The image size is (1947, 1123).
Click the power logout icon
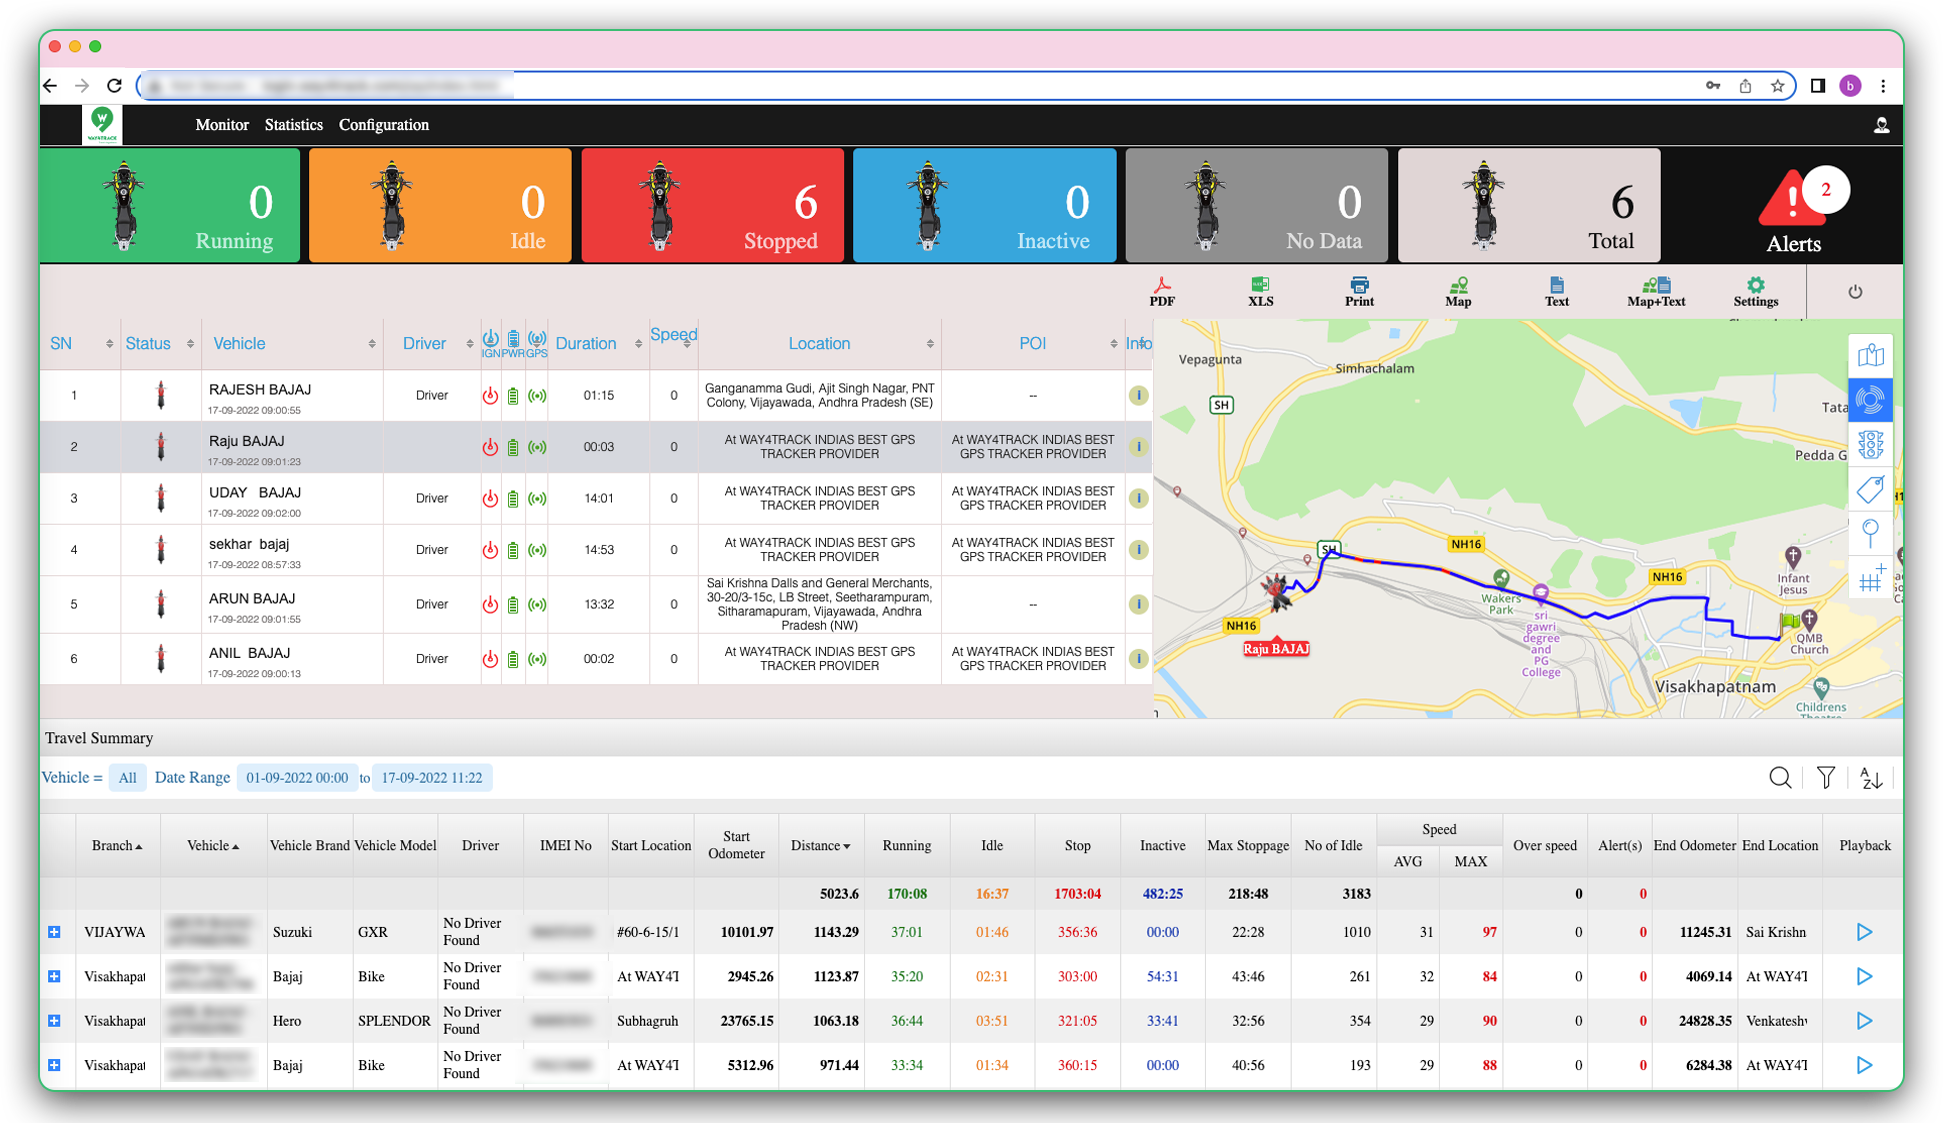[1855, 292]
